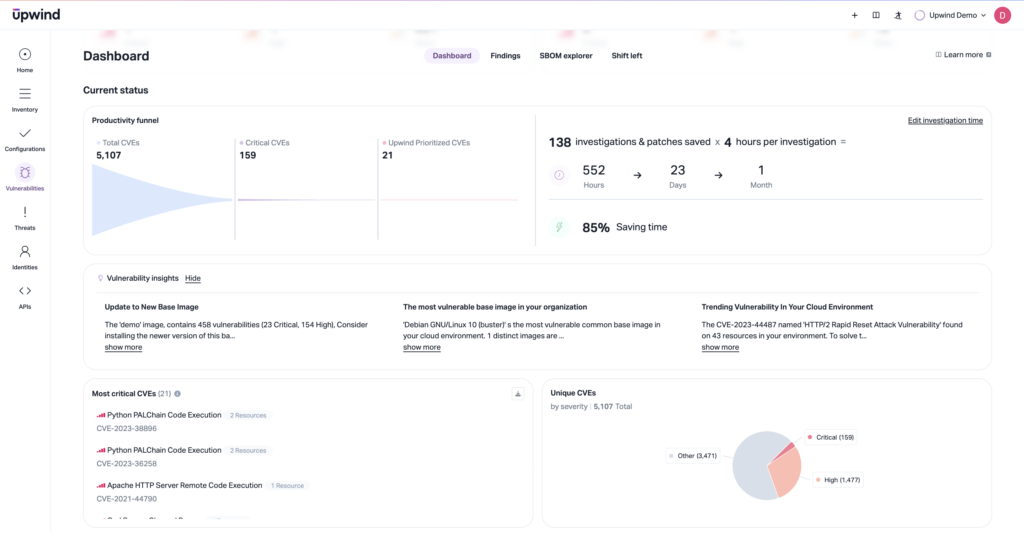Open Home in the sidebar

pyautogui.click(x=25, y=60)
